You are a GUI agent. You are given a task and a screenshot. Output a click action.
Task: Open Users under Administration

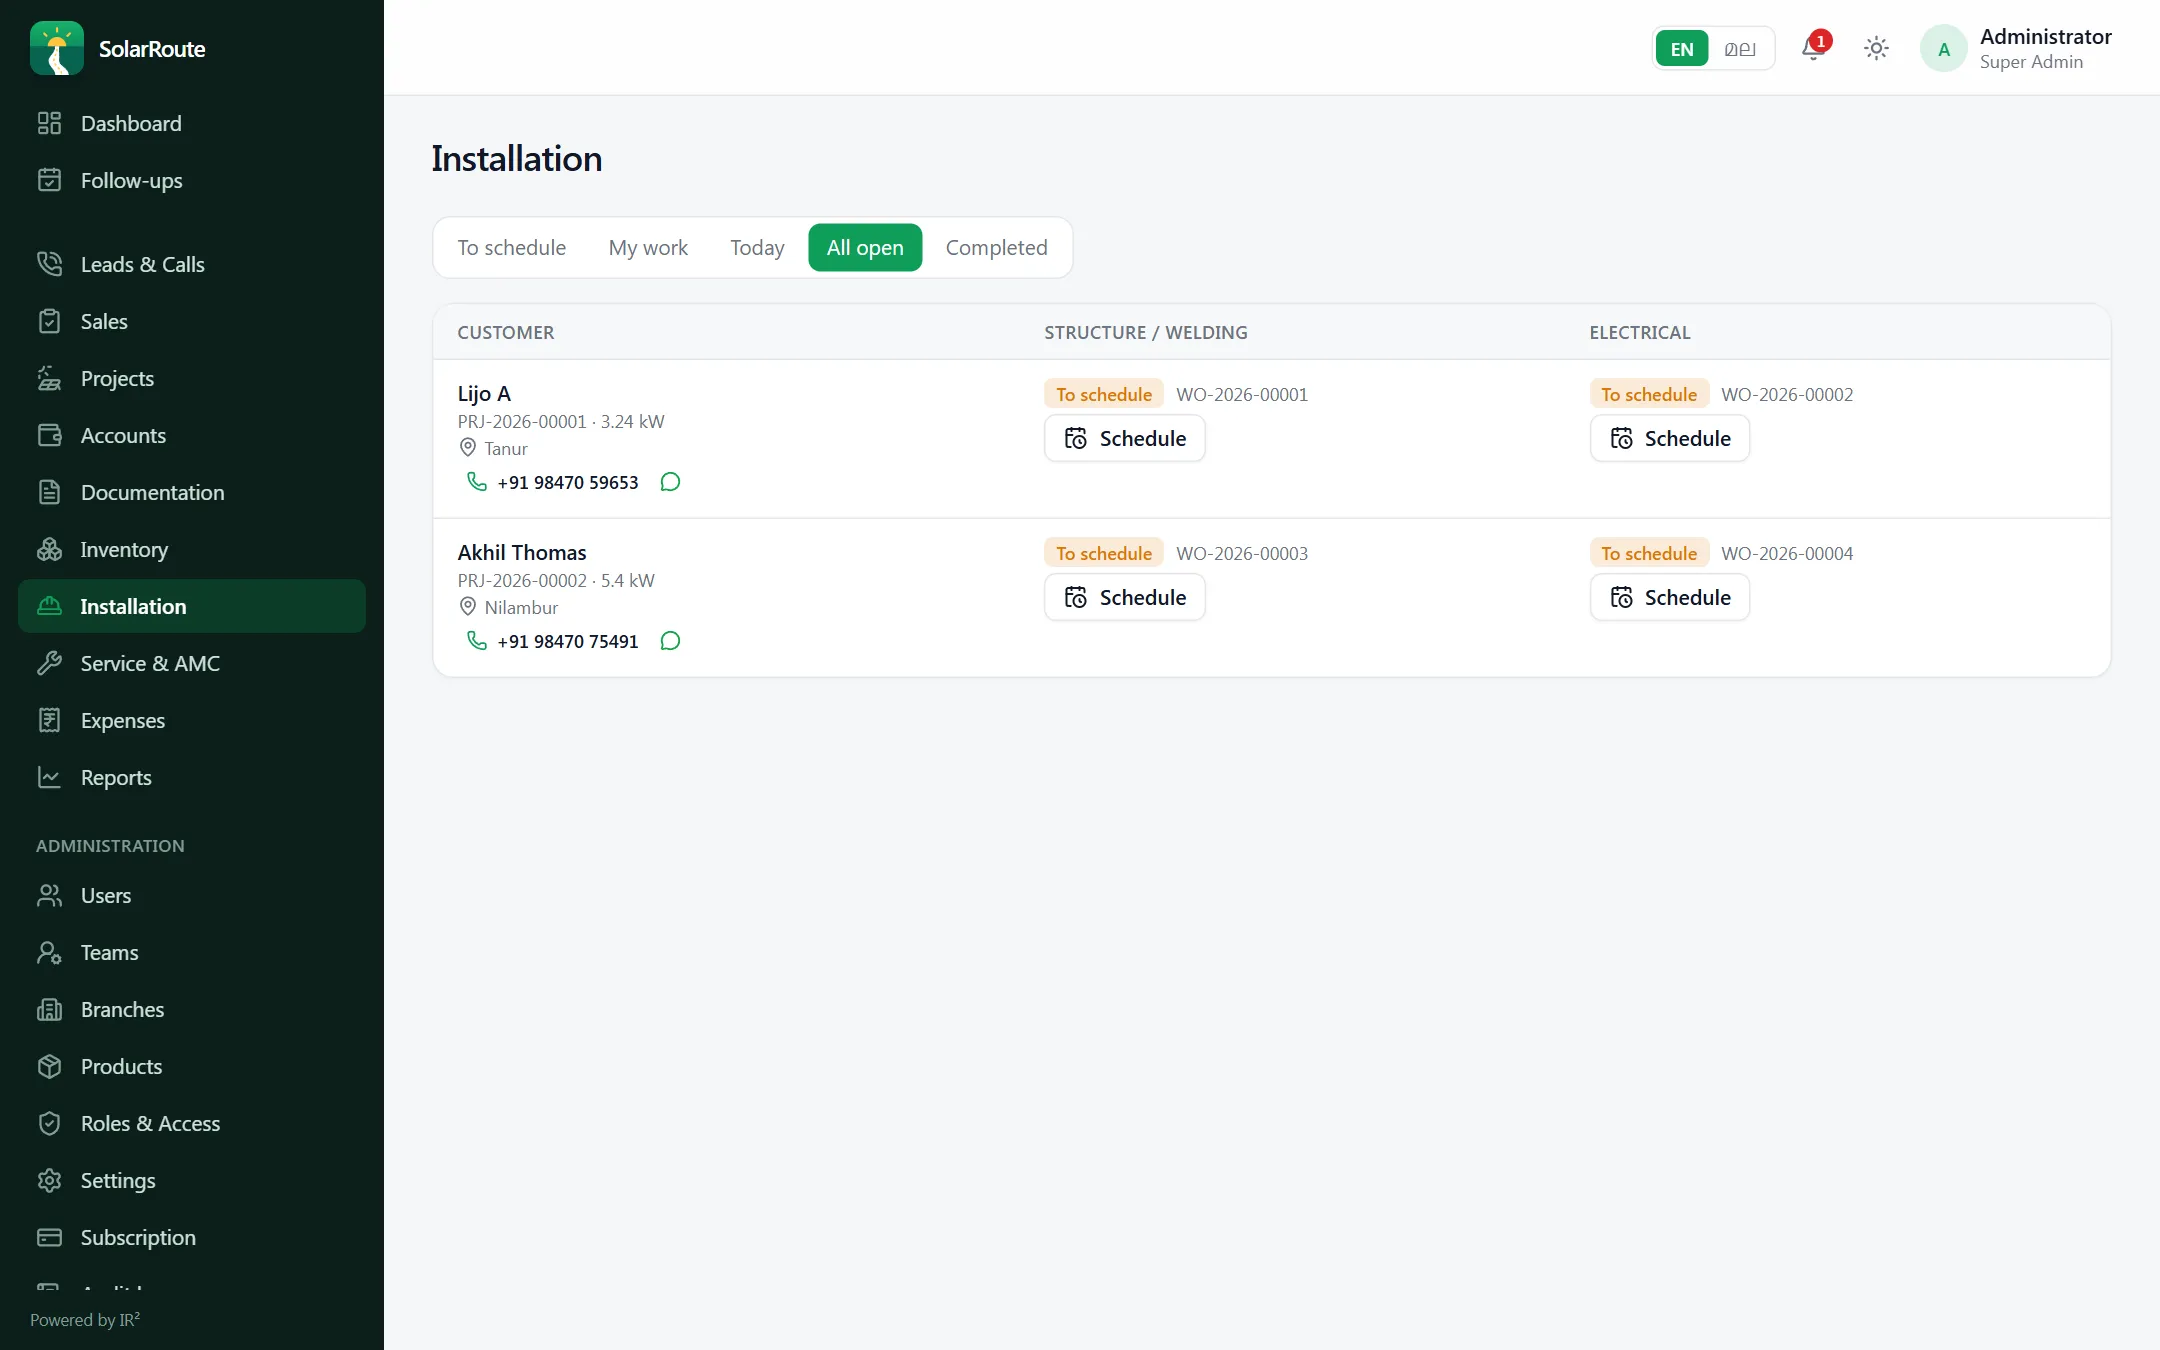192,895
